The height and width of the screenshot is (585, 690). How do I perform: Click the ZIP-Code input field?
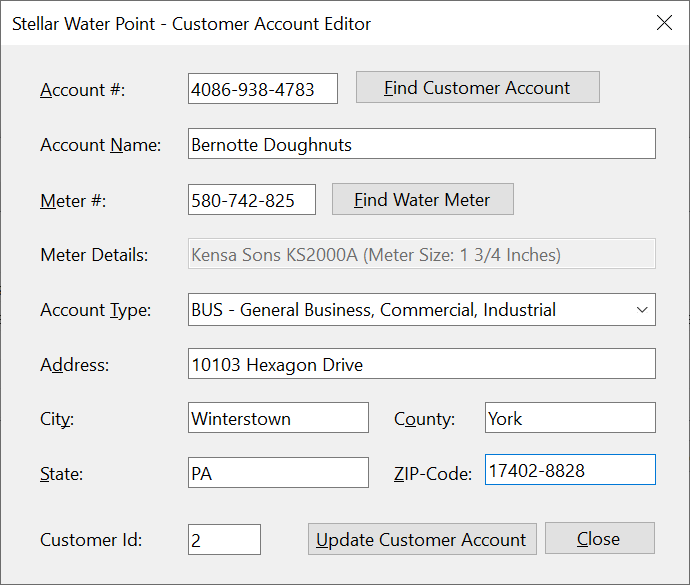pos(570,470)
